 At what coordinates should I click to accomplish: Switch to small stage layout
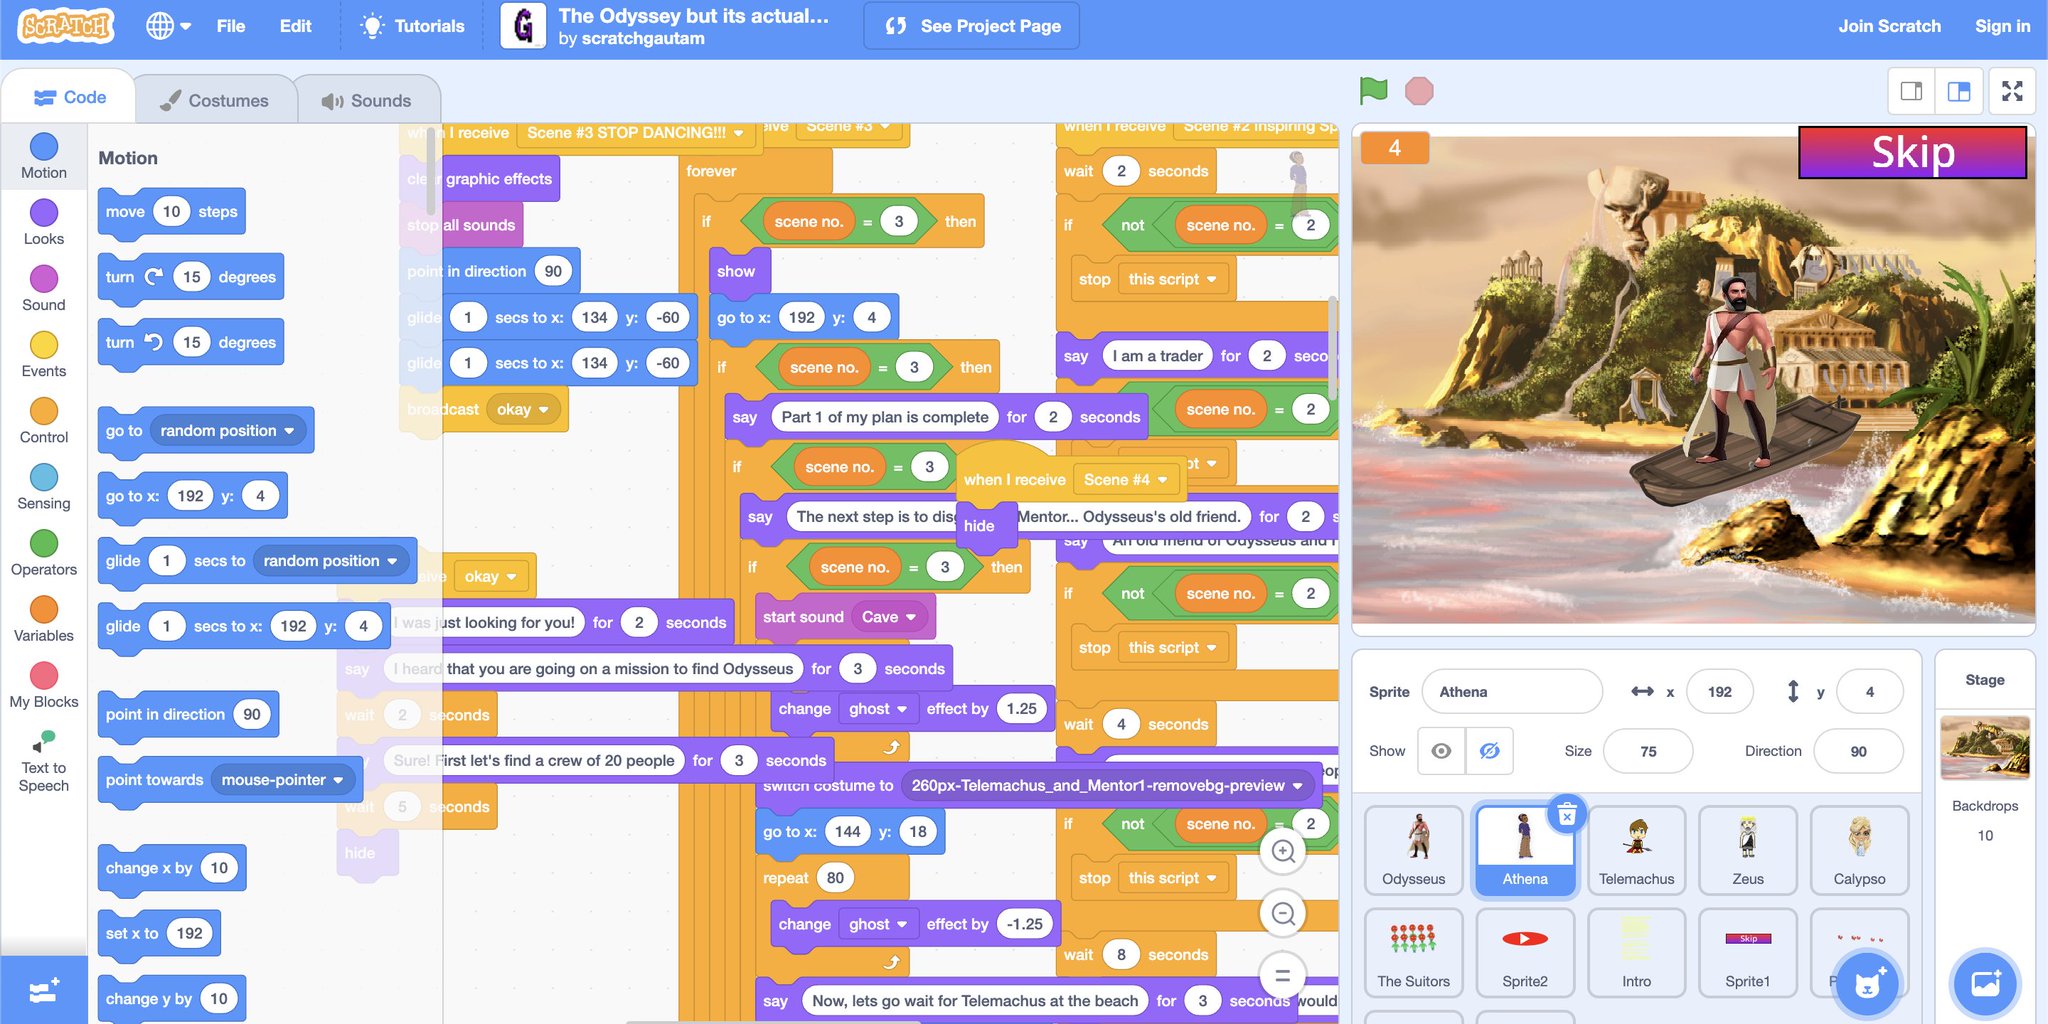[1911, 92]
